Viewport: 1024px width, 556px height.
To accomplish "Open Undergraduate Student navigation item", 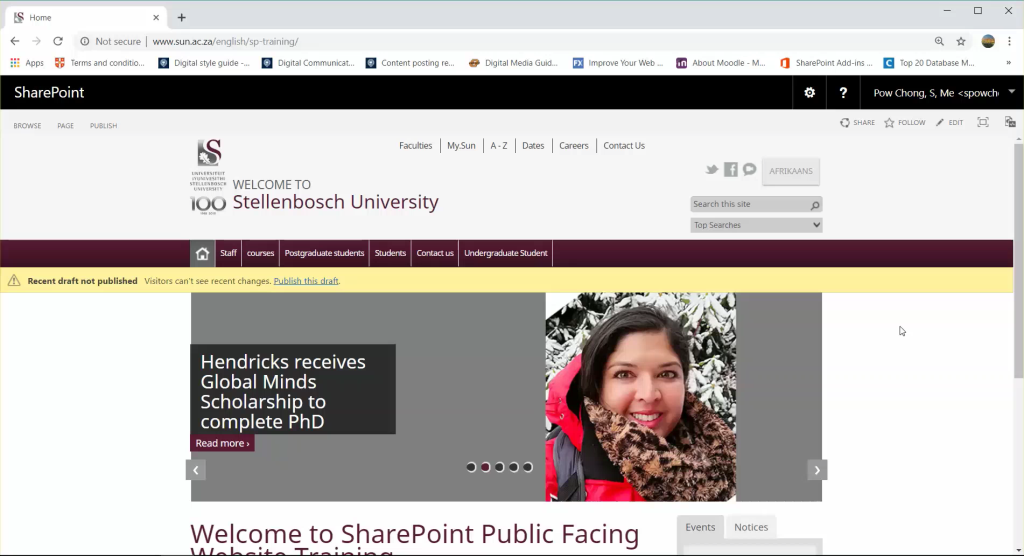I will click(506, 253).
